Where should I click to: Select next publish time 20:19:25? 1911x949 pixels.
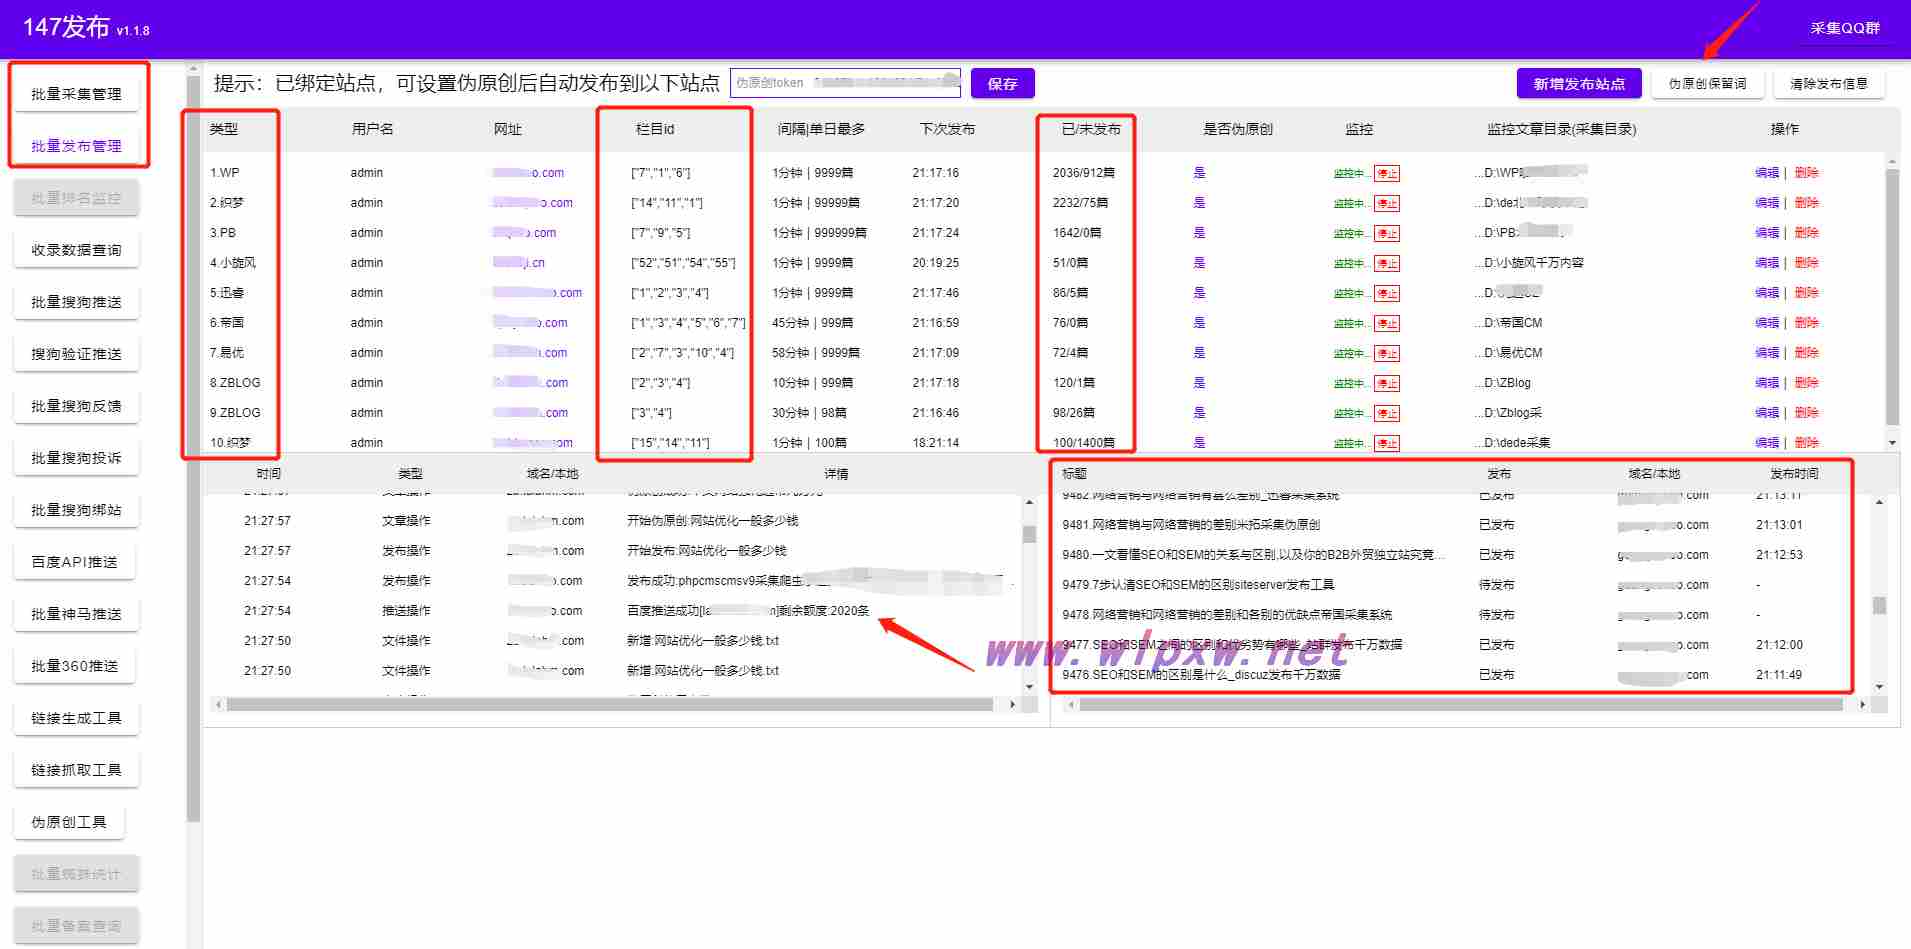935,263
